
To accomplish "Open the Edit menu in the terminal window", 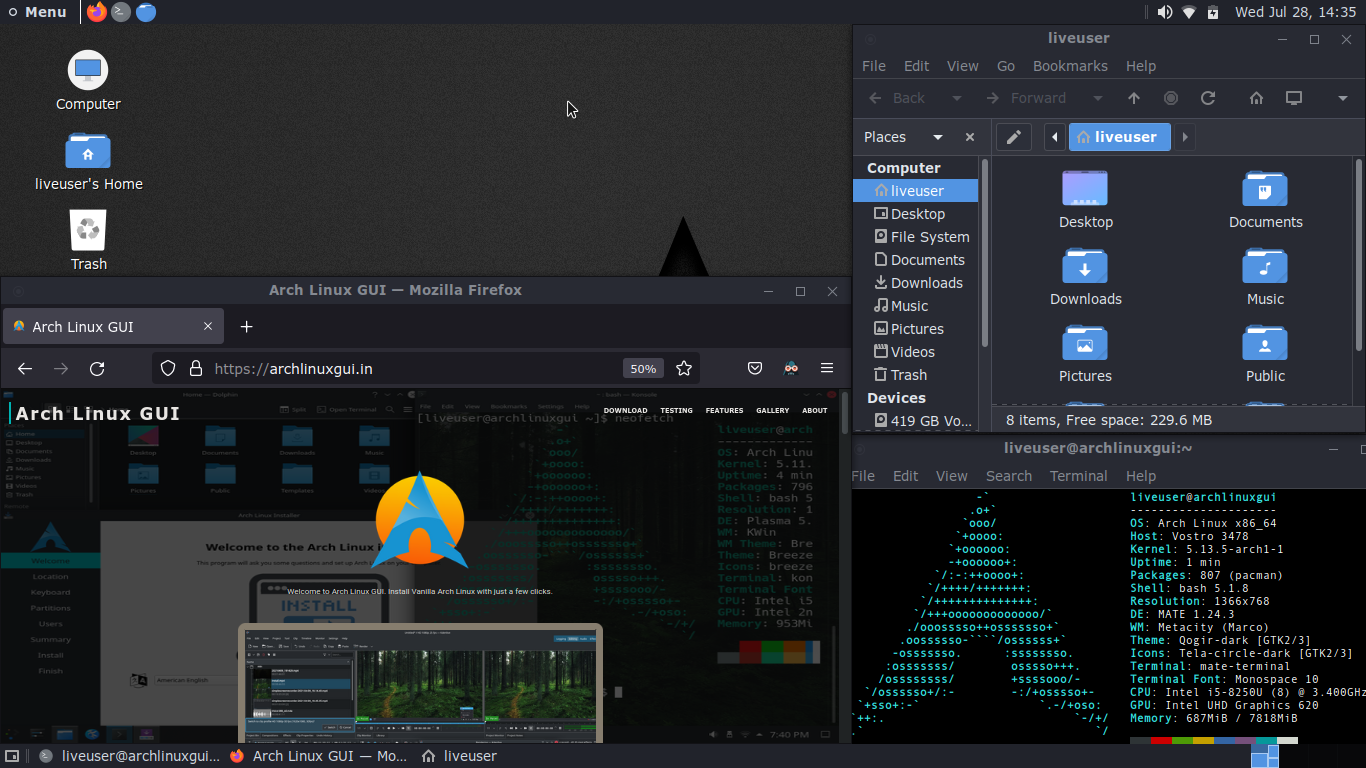I will click(906, 476).
